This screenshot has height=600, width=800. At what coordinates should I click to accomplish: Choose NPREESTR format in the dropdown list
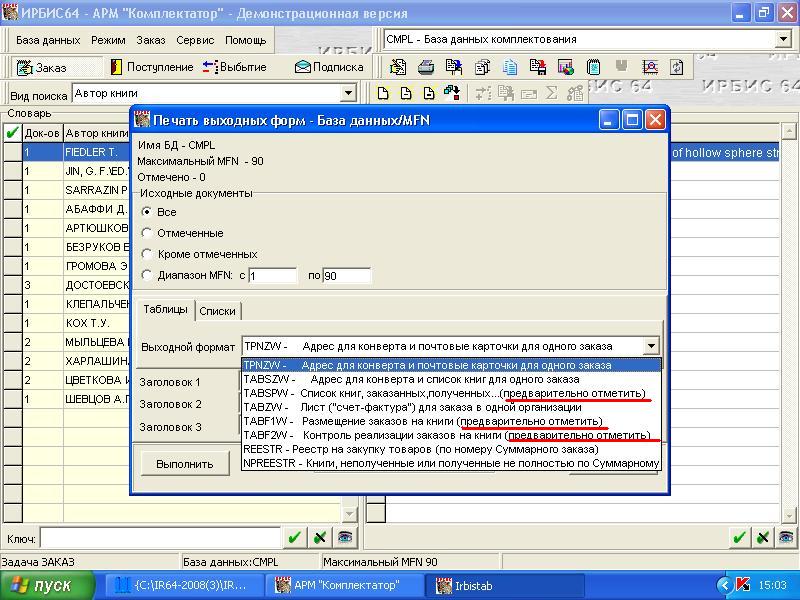pyautogui.click(x=451, y=463)
